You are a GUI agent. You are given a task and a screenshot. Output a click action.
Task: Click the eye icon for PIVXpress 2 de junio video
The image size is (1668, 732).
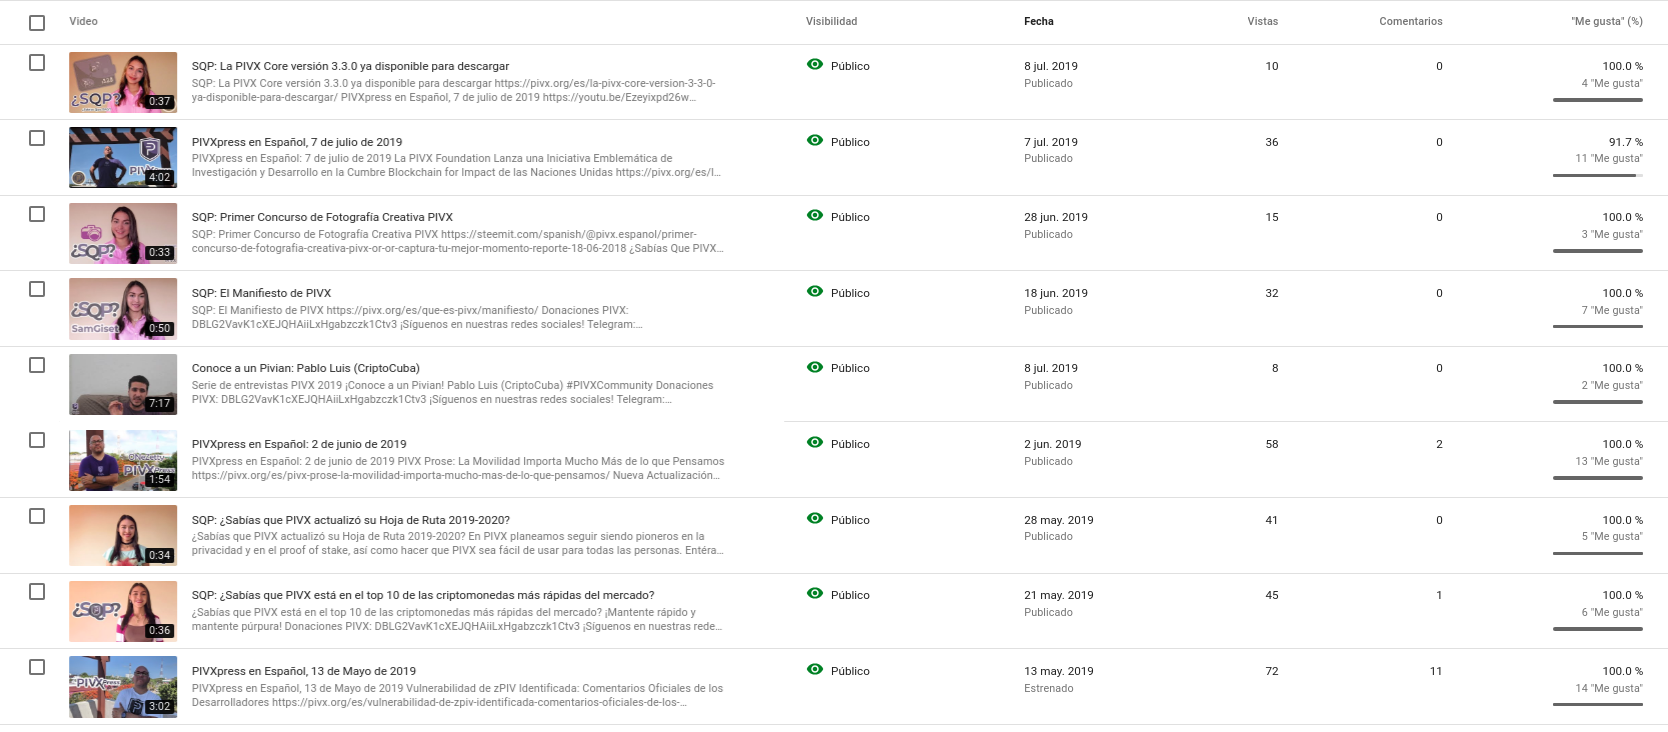pyautogui.click(x=815, y=443)
